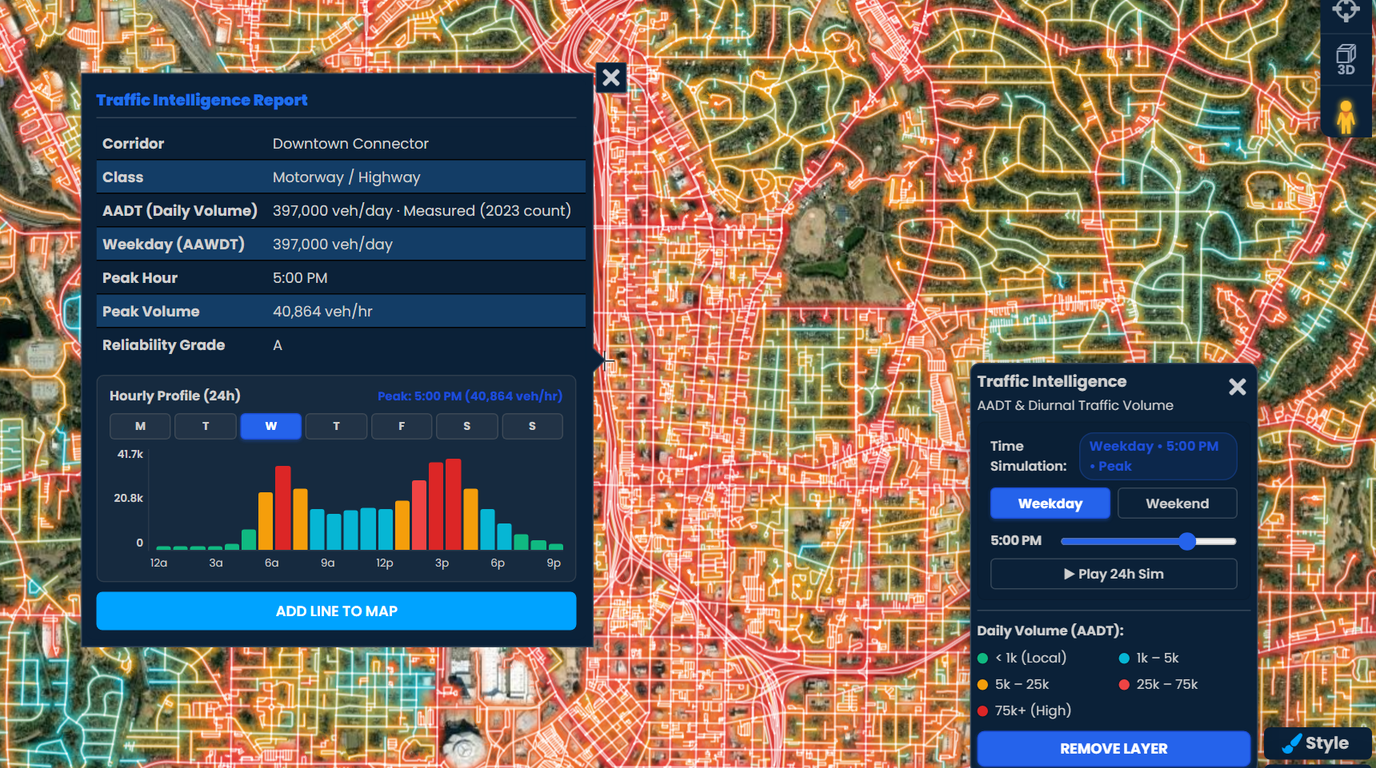
Task: Select Monday in Hourly Profile
Action: [x=140, y=426]
